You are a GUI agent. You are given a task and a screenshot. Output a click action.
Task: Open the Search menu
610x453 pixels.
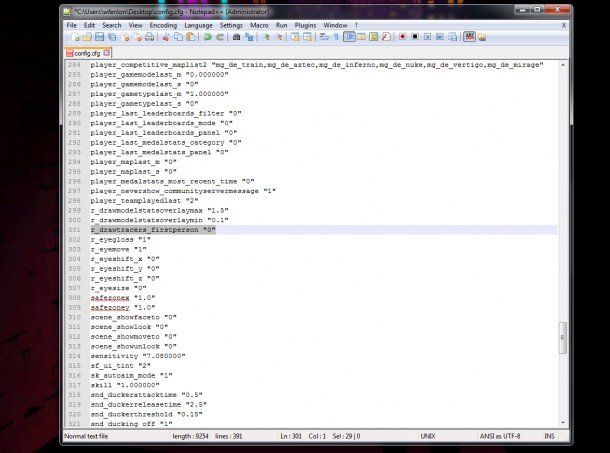(112, 25)
